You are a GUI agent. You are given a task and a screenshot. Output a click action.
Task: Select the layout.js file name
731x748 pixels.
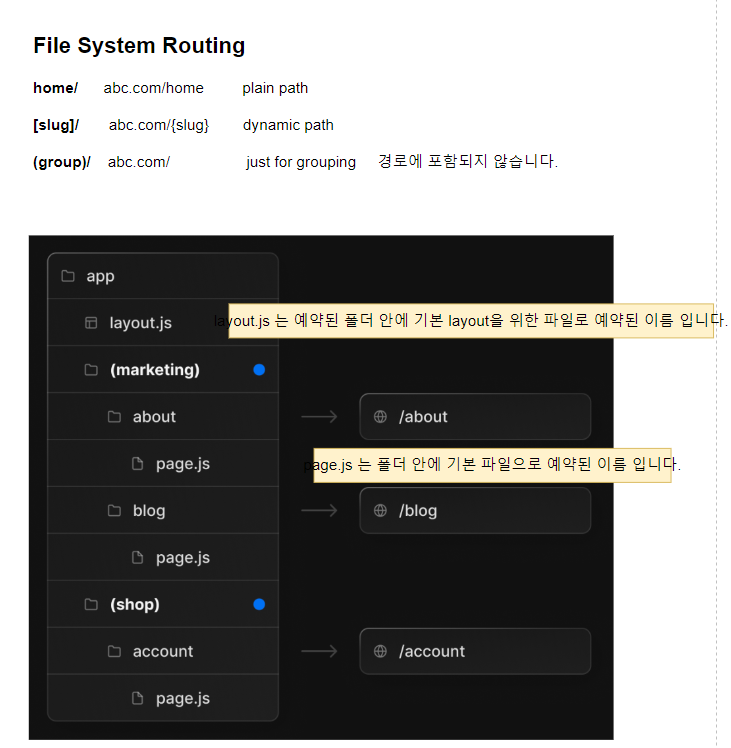pyautogui.click(x=141, y=323)
